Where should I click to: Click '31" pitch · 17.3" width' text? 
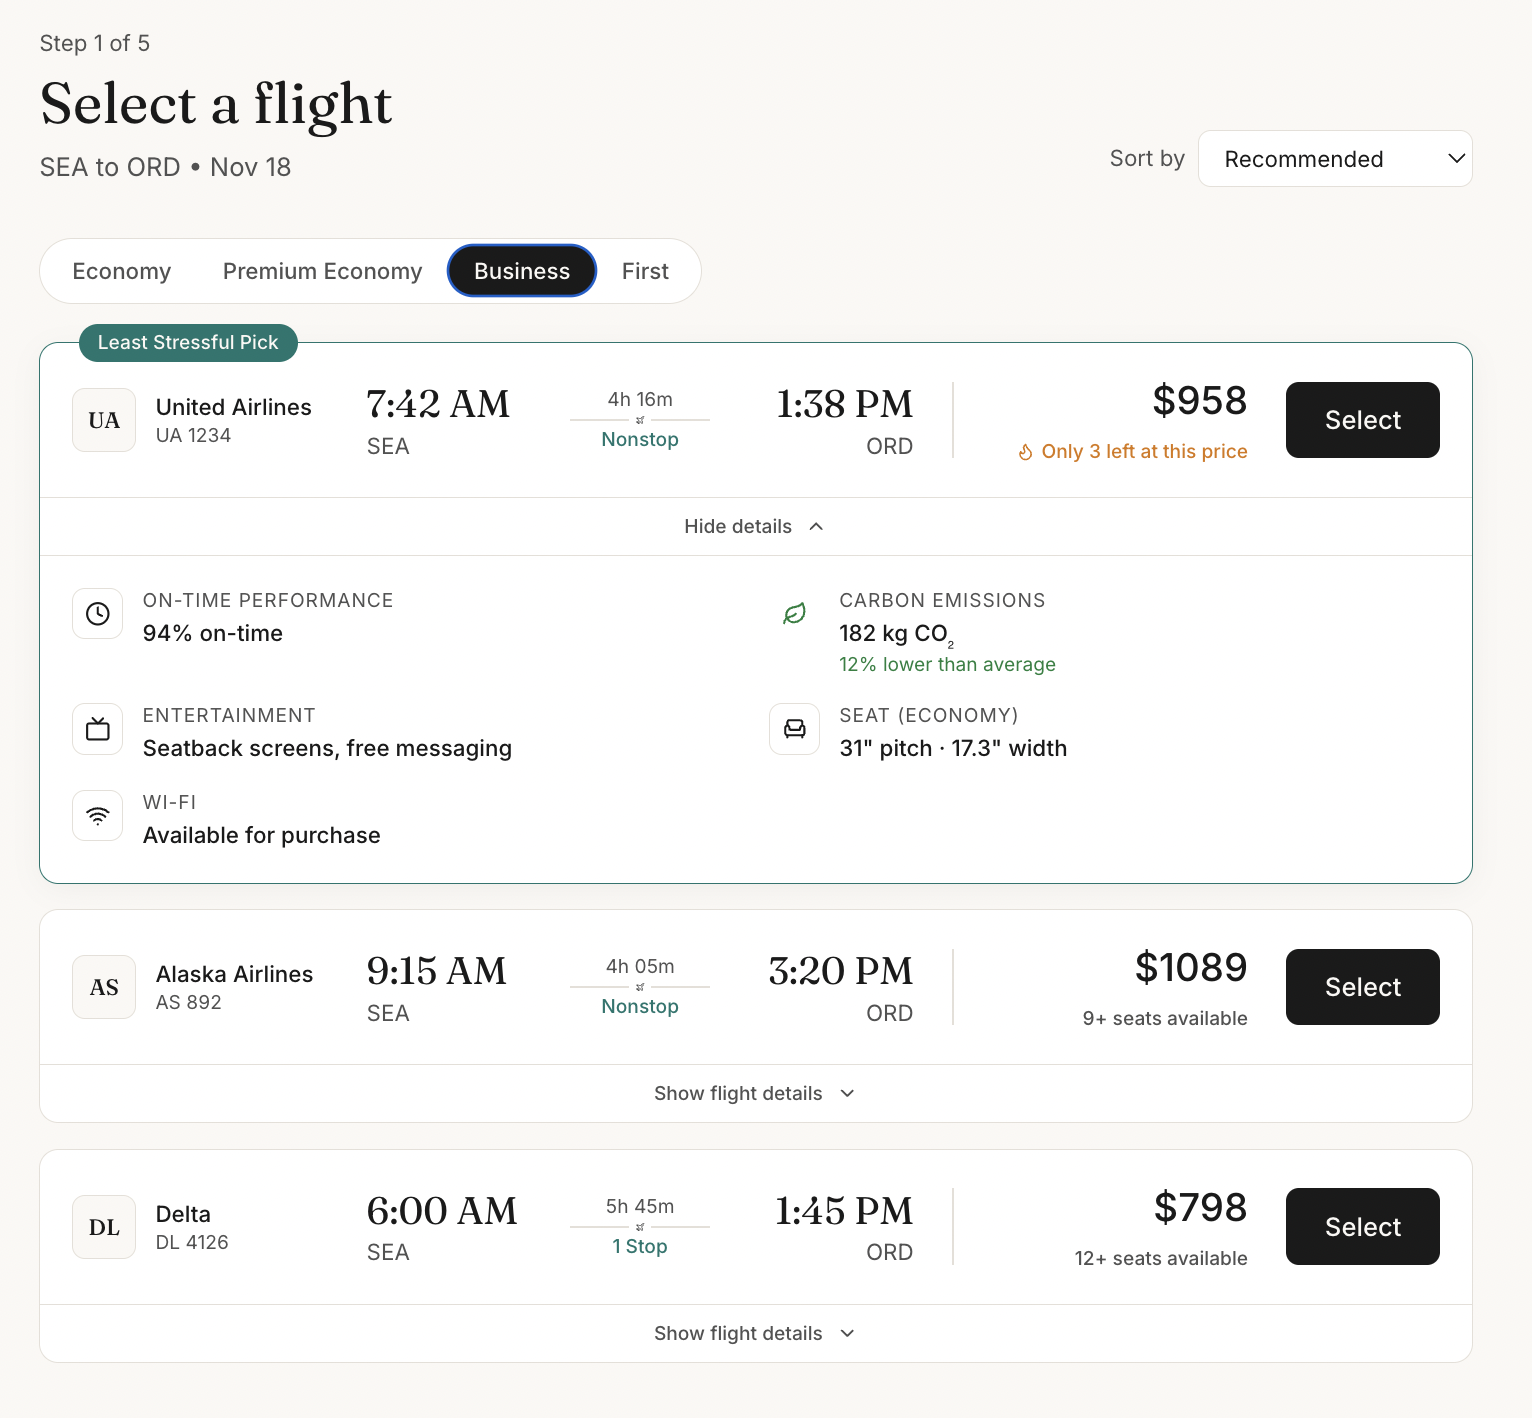pos(953,749)
